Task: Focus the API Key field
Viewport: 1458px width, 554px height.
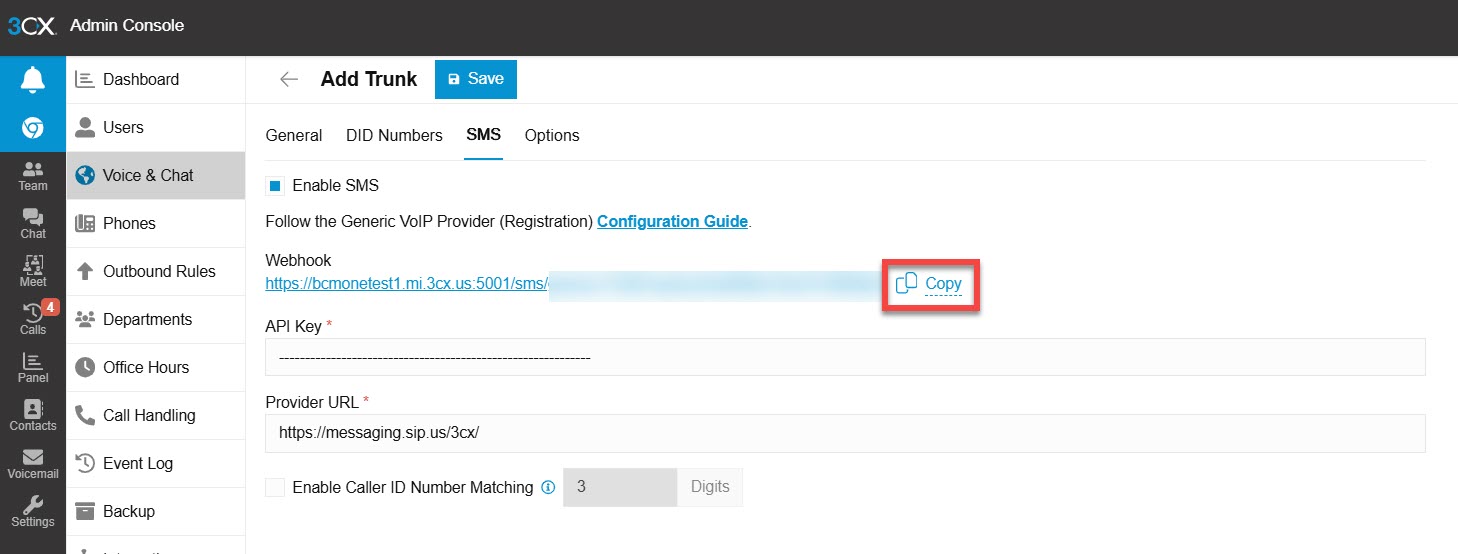Action: pos(845,357)
